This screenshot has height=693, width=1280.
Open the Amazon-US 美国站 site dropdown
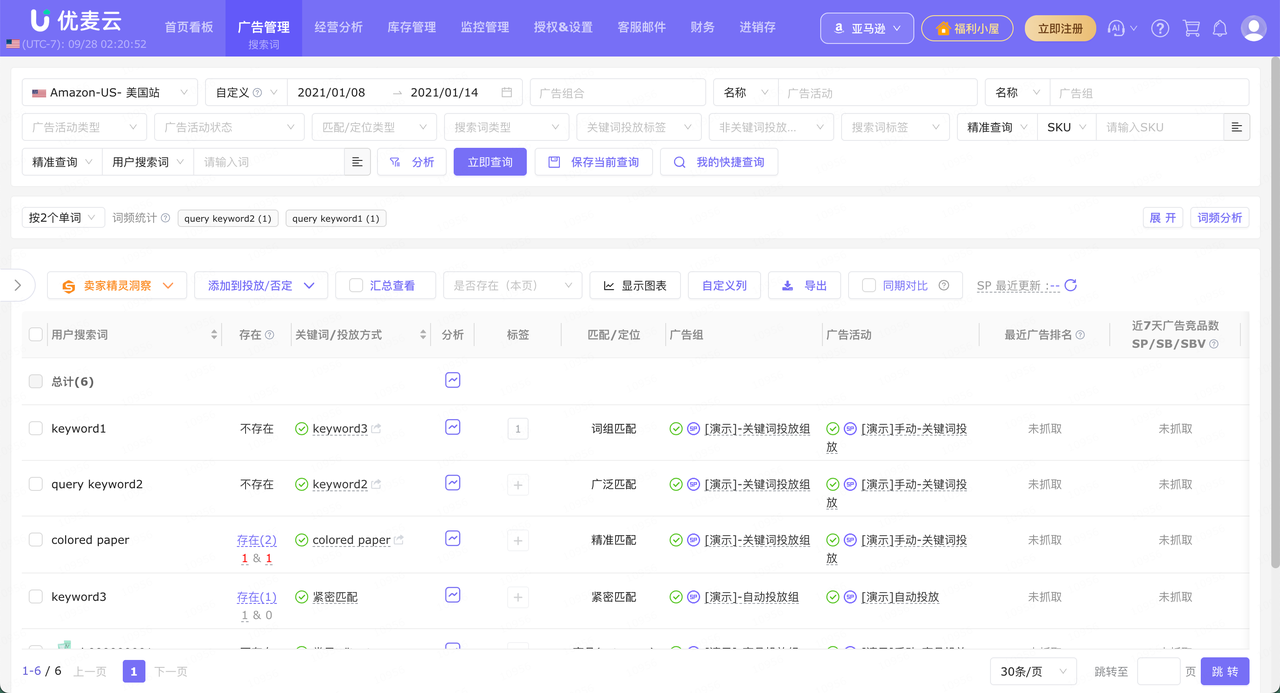click(x=110, y=92)
